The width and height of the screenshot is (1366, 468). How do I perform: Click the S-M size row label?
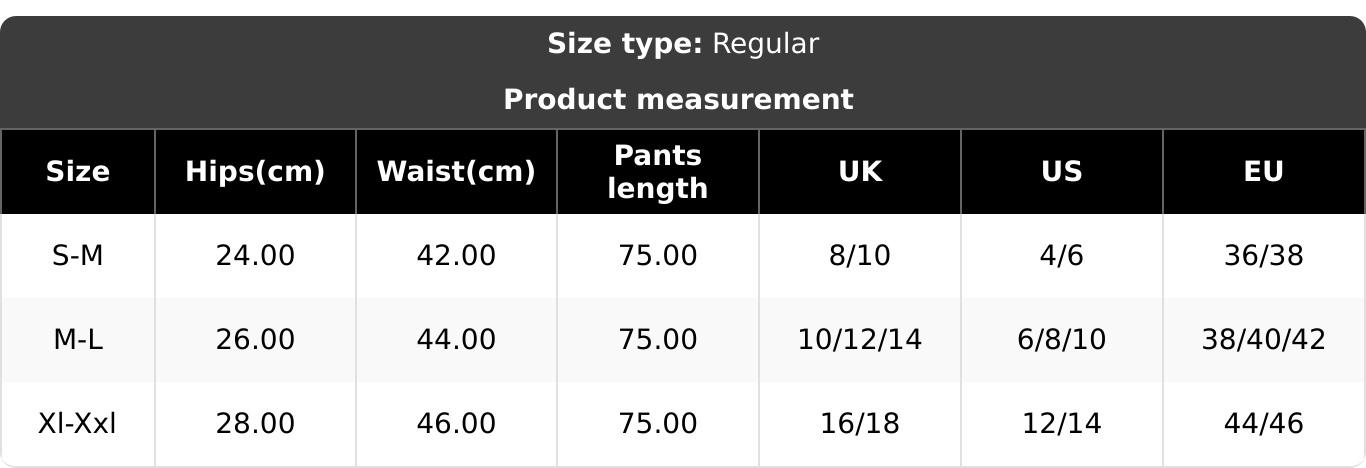tap(77, 256)
